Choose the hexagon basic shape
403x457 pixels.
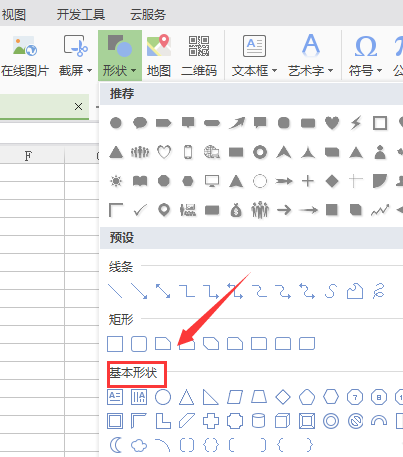(331, 397)
